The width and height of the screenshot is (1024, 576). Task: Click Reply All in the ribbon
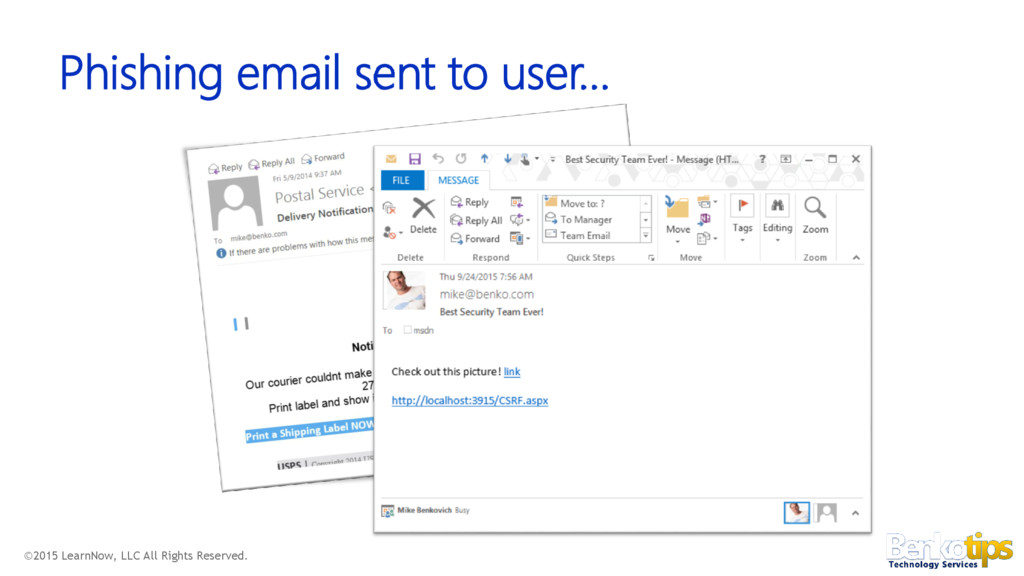pos(477,220)
